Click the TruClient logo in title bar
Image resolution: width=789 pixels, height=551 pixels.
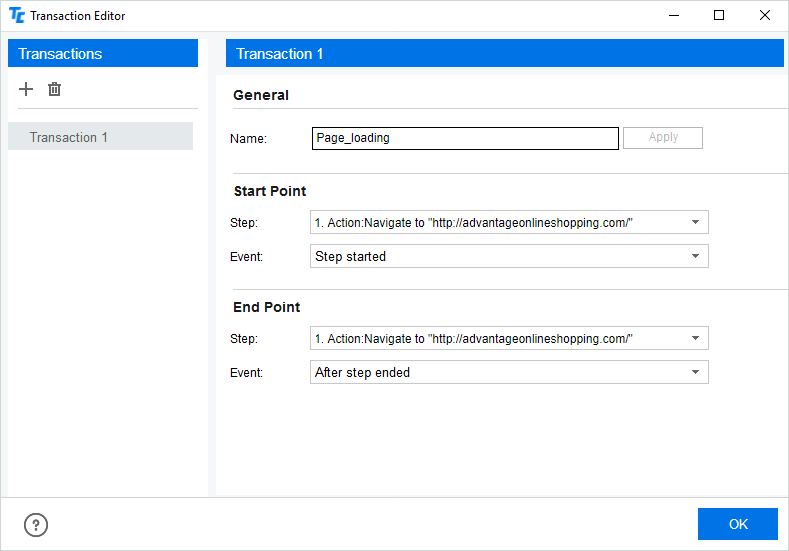pyautogui.click(x=16, y=16)
